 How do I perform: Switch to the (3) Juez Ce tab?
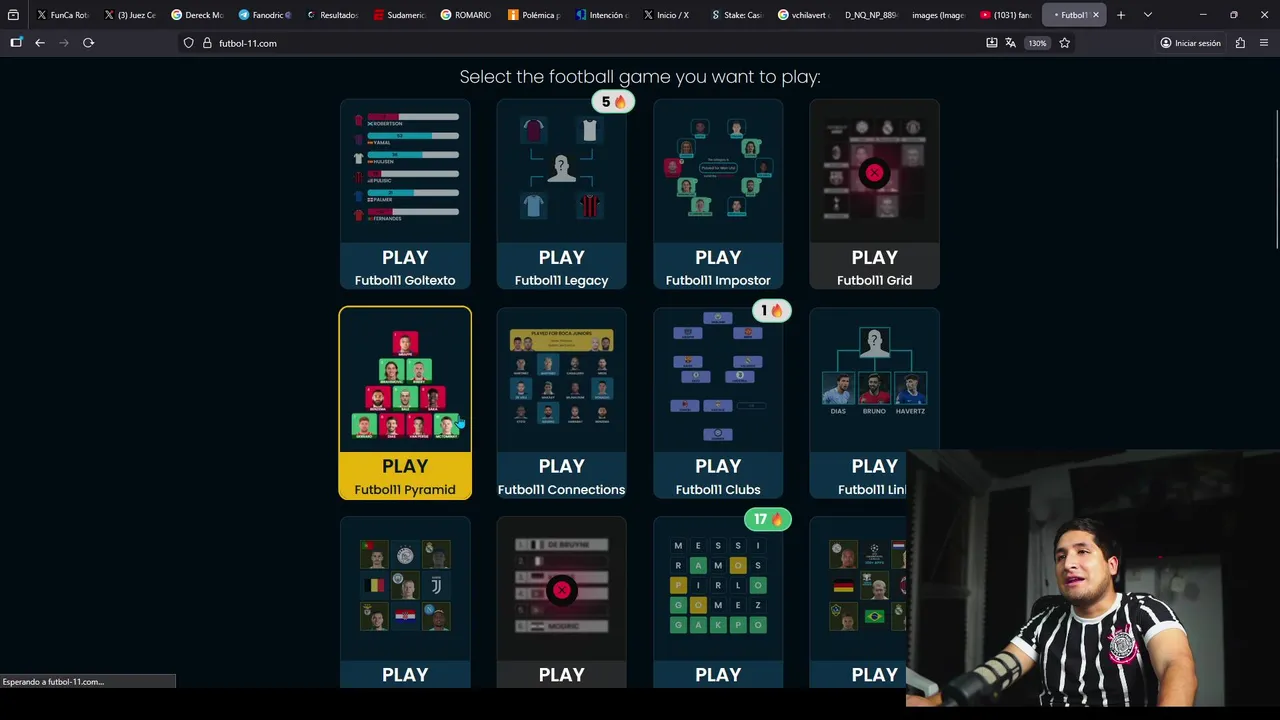tap(129, 15)
